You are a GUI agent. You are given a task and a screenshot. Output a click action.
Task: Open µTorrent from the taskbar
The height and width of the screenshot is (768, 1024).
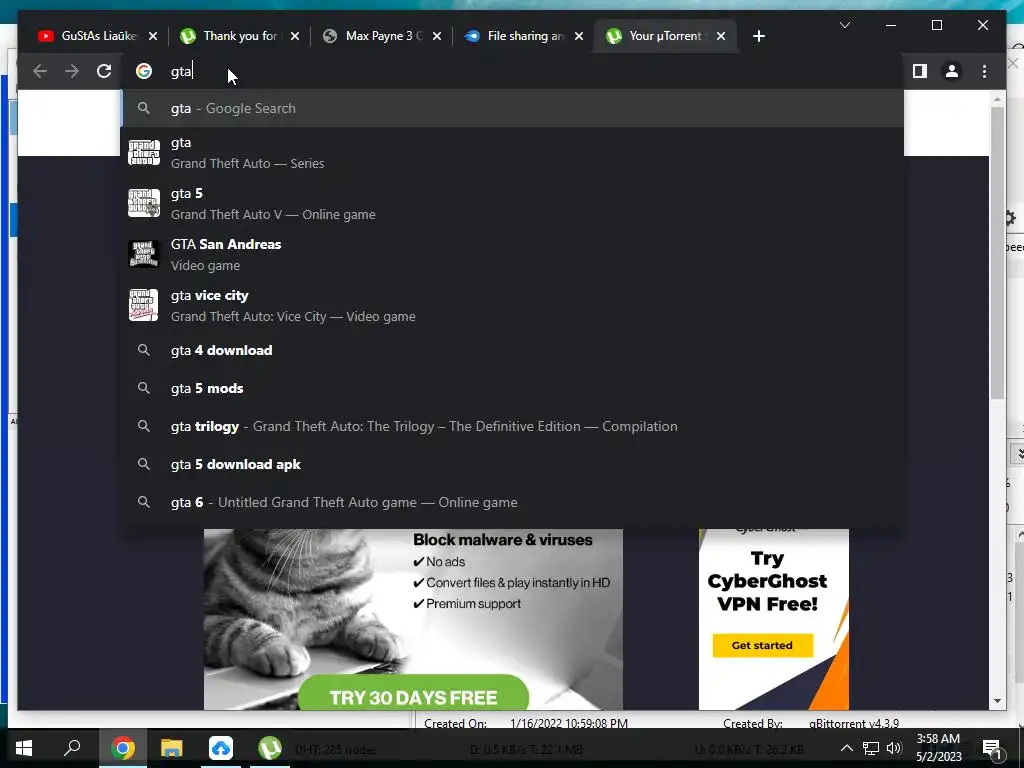coord(270,748)
